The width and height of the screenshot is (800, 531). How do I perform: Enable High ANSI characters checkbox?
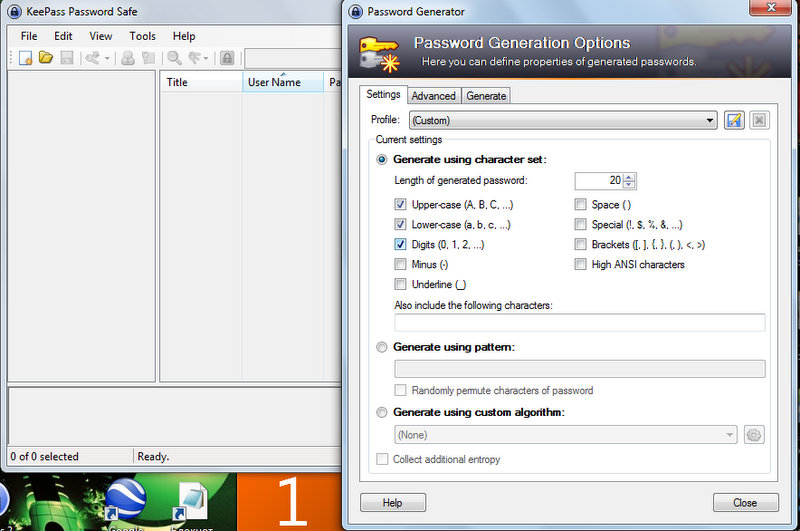581,264
